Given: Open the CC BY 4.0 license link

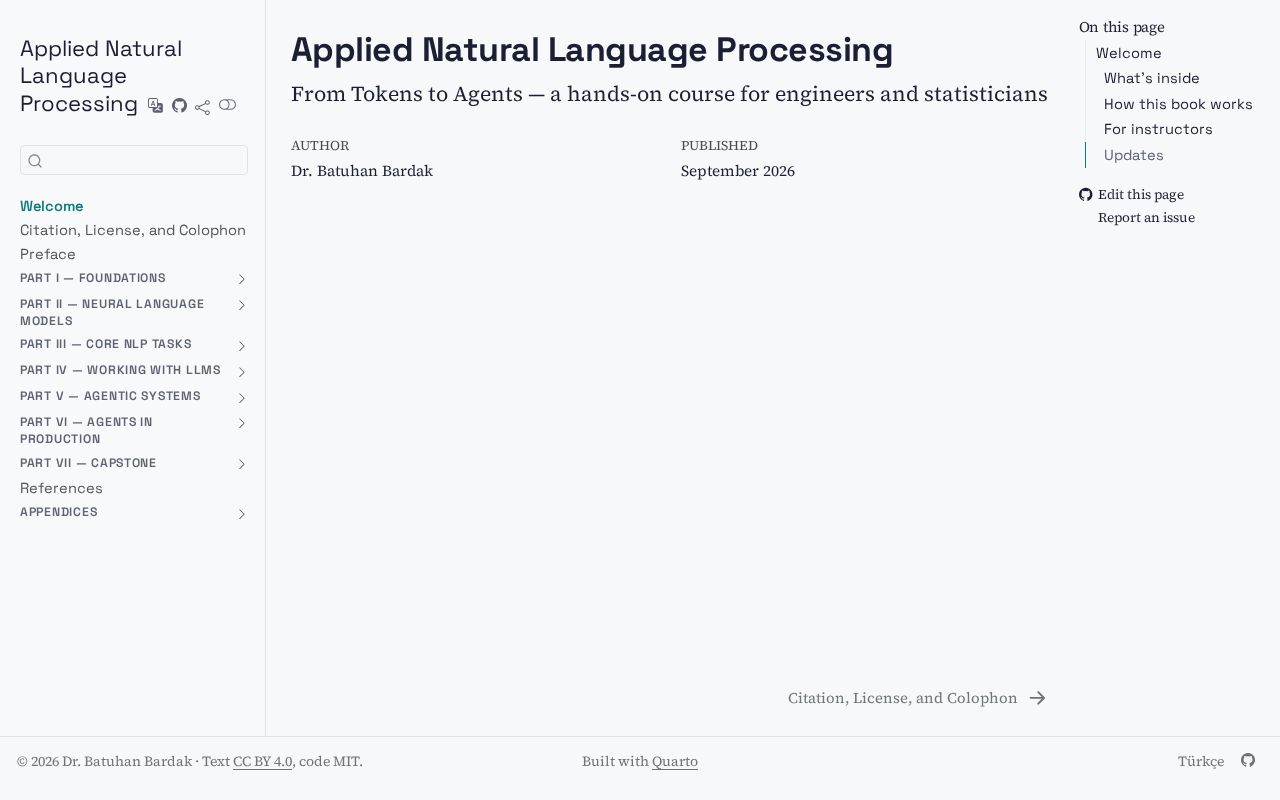Looking at the screenshot, I should (263, 761).
